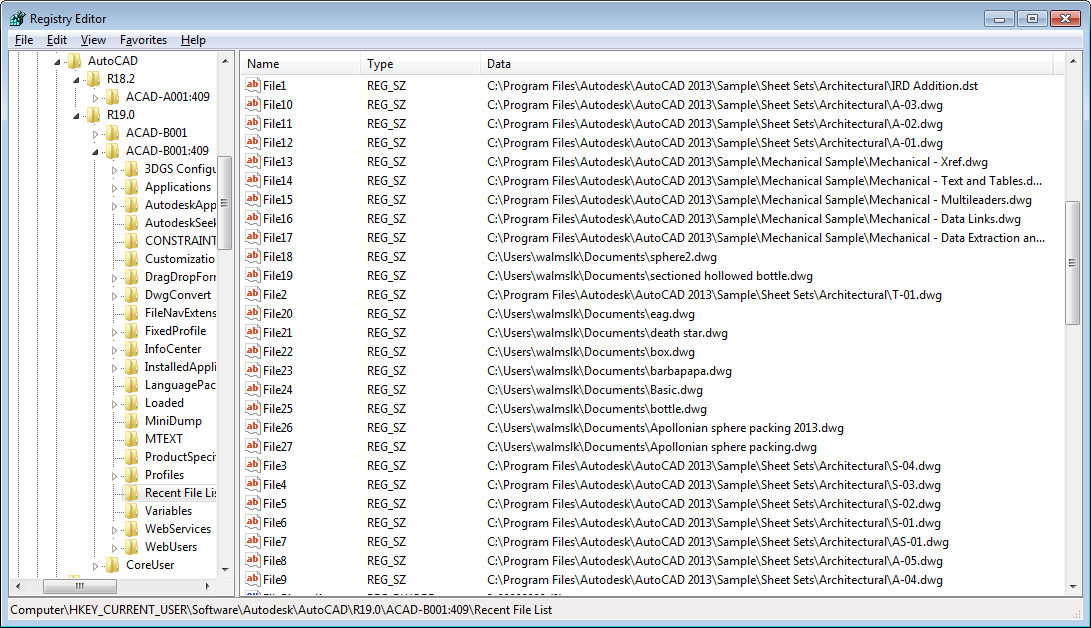Click the folder icon for InfoCenter key

coord(130,349)
